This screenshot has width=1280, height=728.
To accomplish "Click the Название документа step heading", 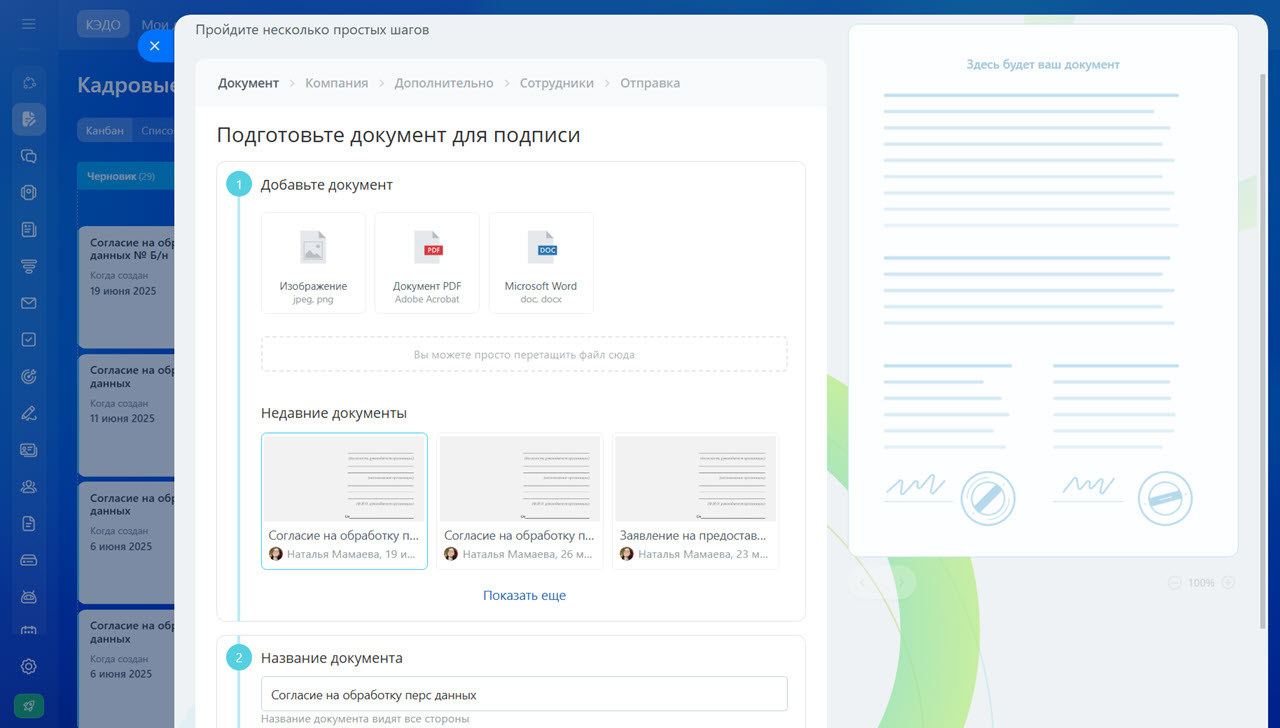I will 332,658.
